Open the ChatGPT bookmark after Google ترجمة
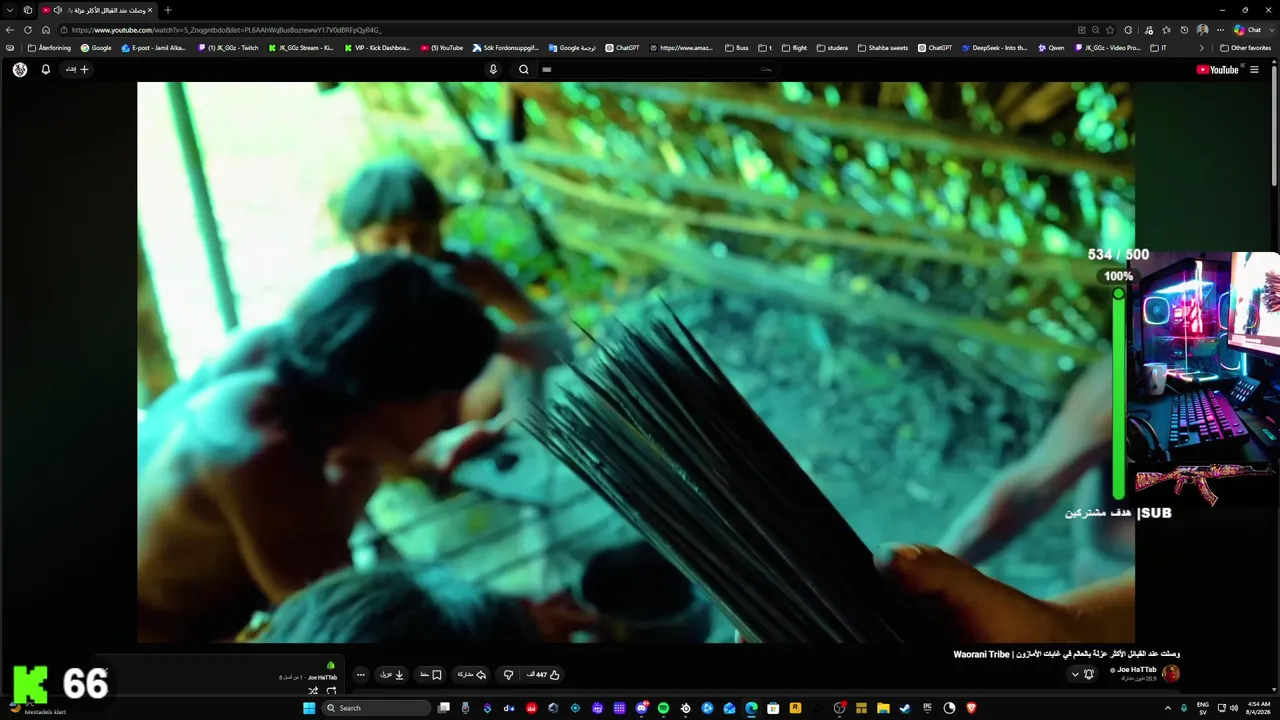 click(x=622, y=47)
